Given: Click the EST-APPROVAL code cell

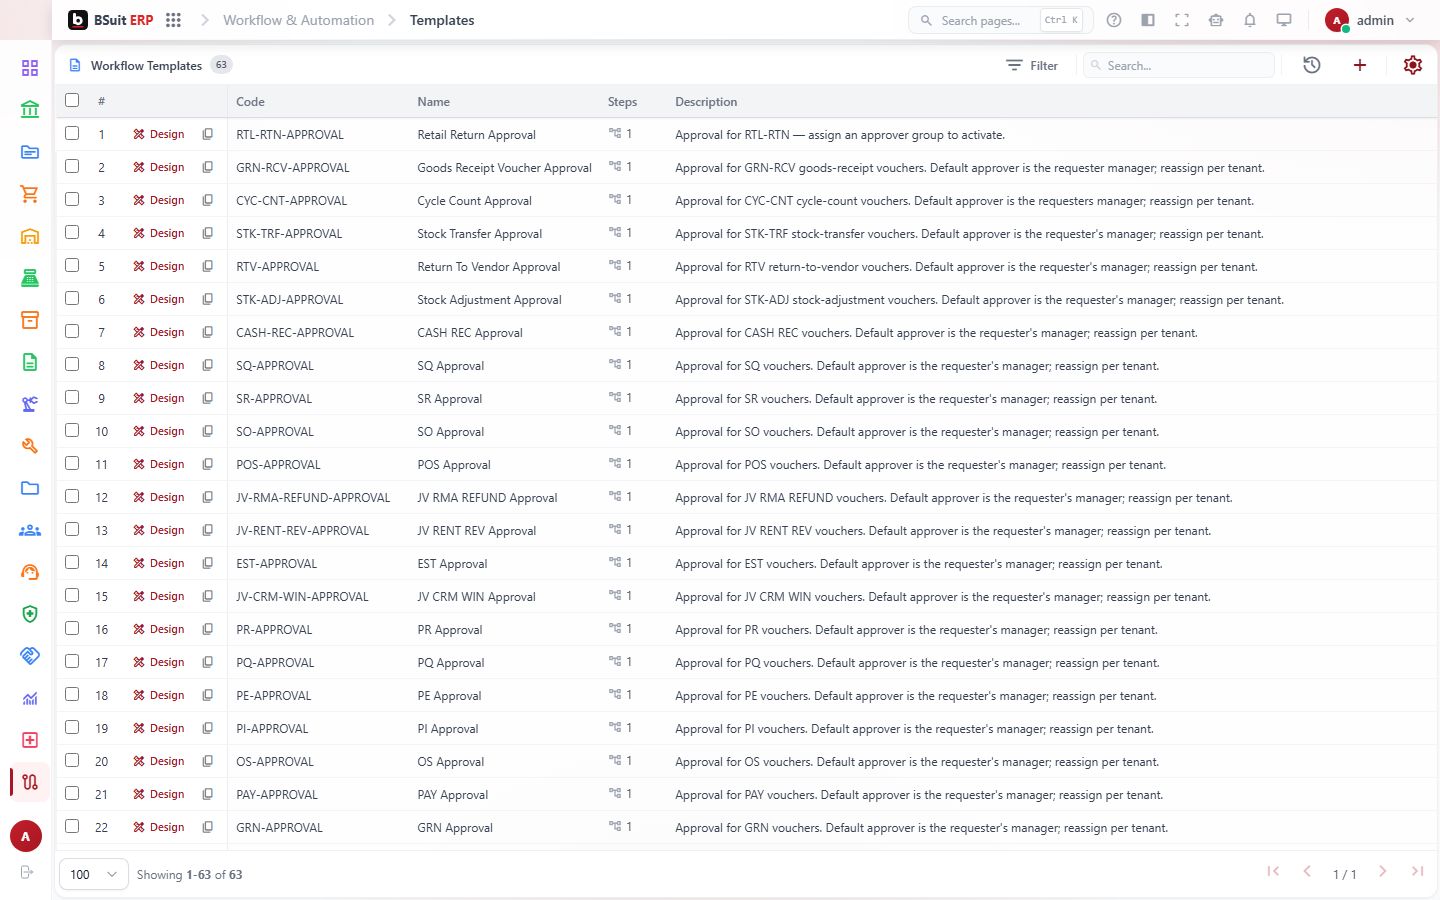Looking at the screenshot, I should (x=276, y=564).
